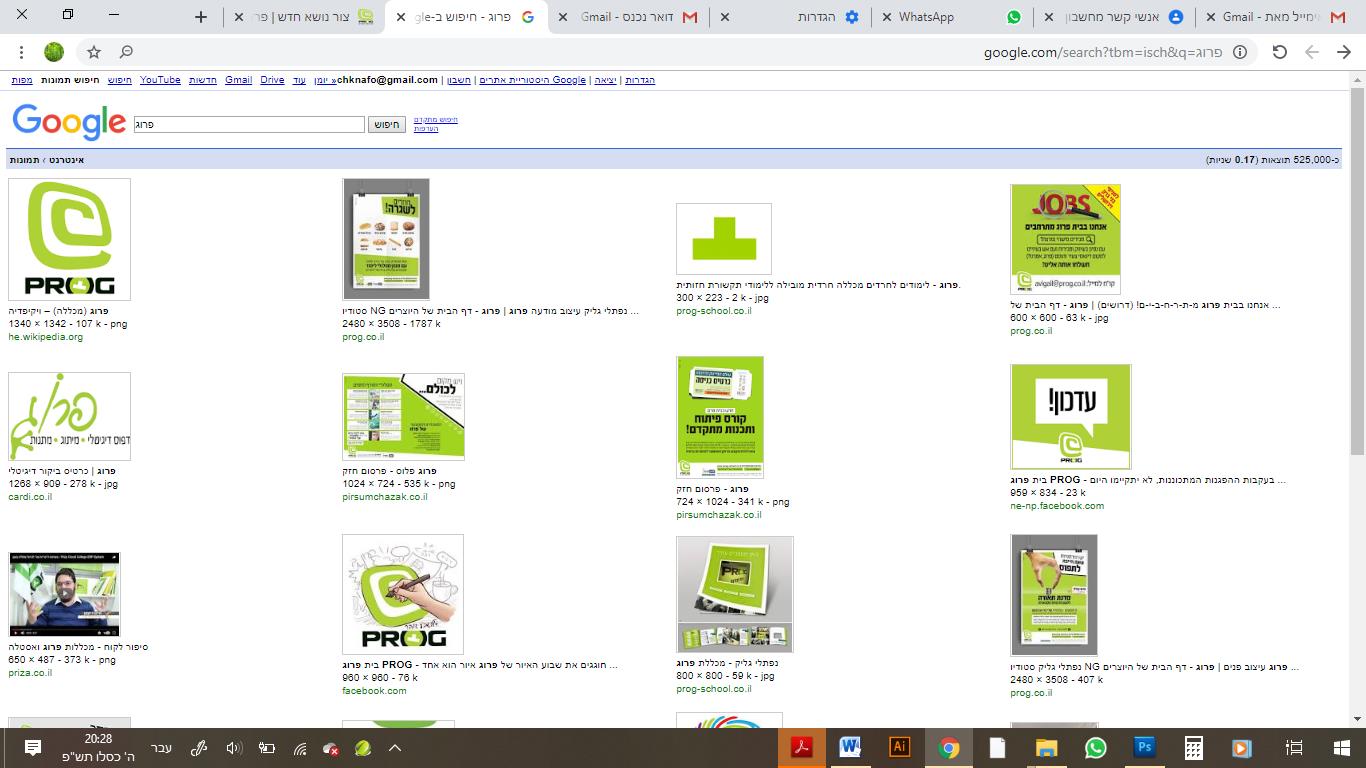This screenshot has height=768, width=1366.
Task: Expand the עוד » more-services link
Action: point(298,80)
